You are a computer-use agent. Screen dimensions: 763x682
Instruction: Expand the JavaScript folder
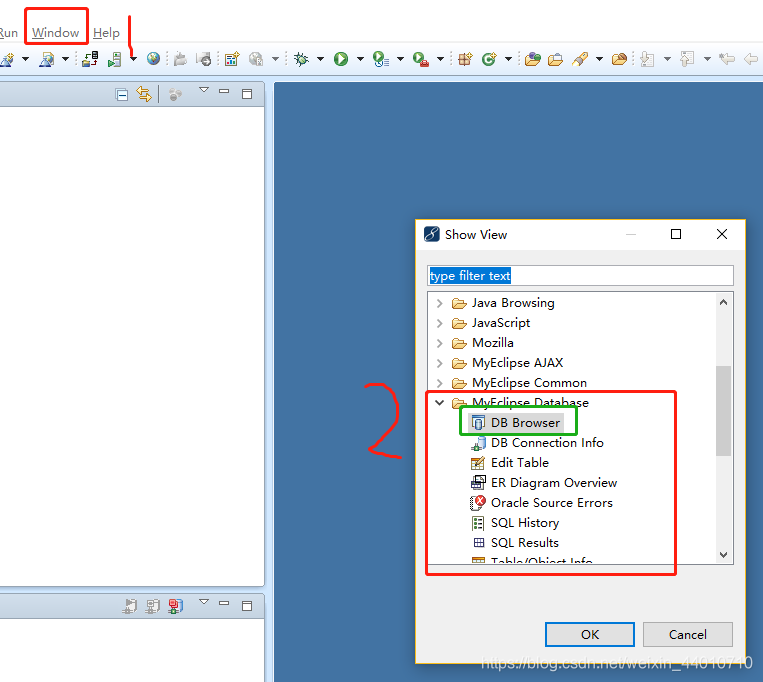tap(439, 323)
